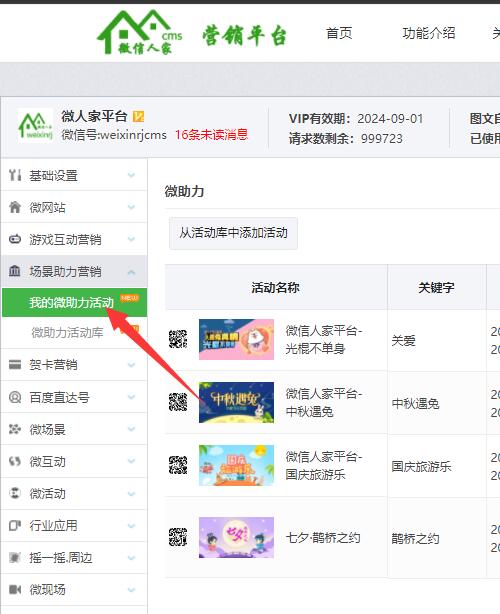Open 微信人家平台-光棍不单身 activity name

[324, 340]
